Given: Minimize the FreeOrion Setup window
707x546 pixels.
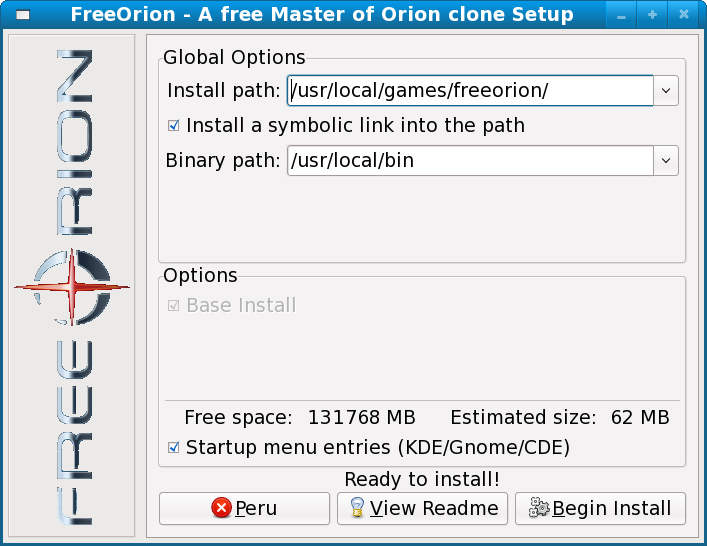Looking at the screenshot, I should [x=623, y=15].
